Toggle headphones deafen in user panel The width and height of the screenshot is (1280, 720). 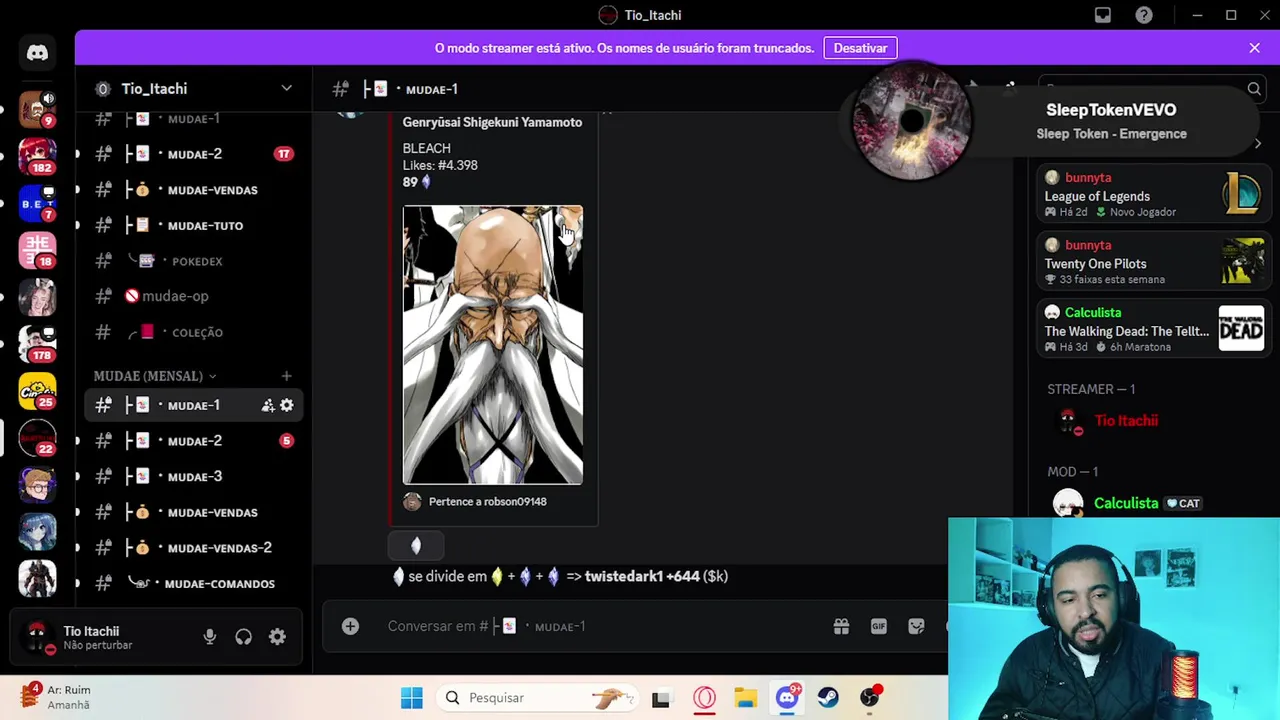point(243,637)
